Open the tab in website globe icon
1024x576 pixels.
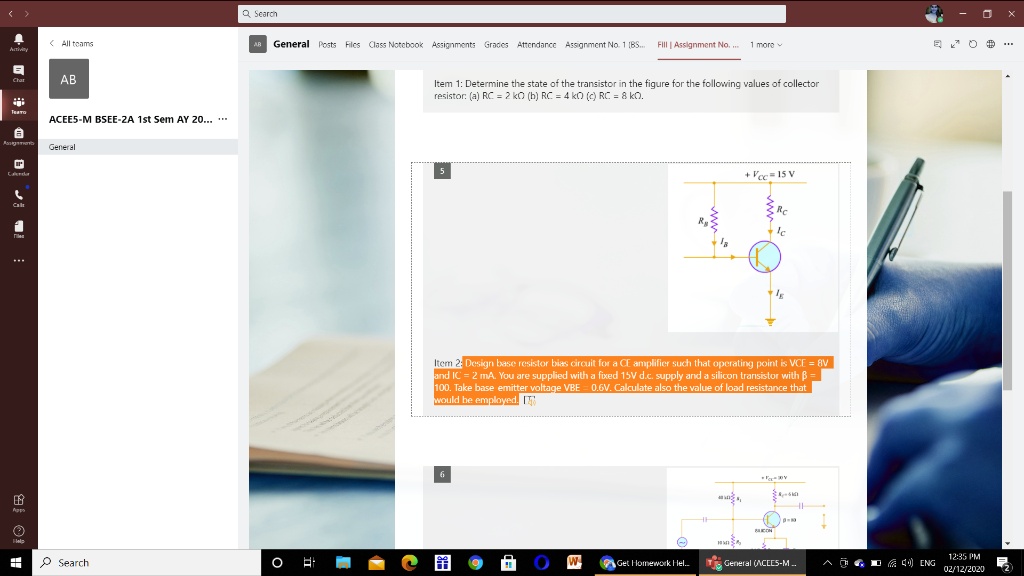(x=991, y=44)
